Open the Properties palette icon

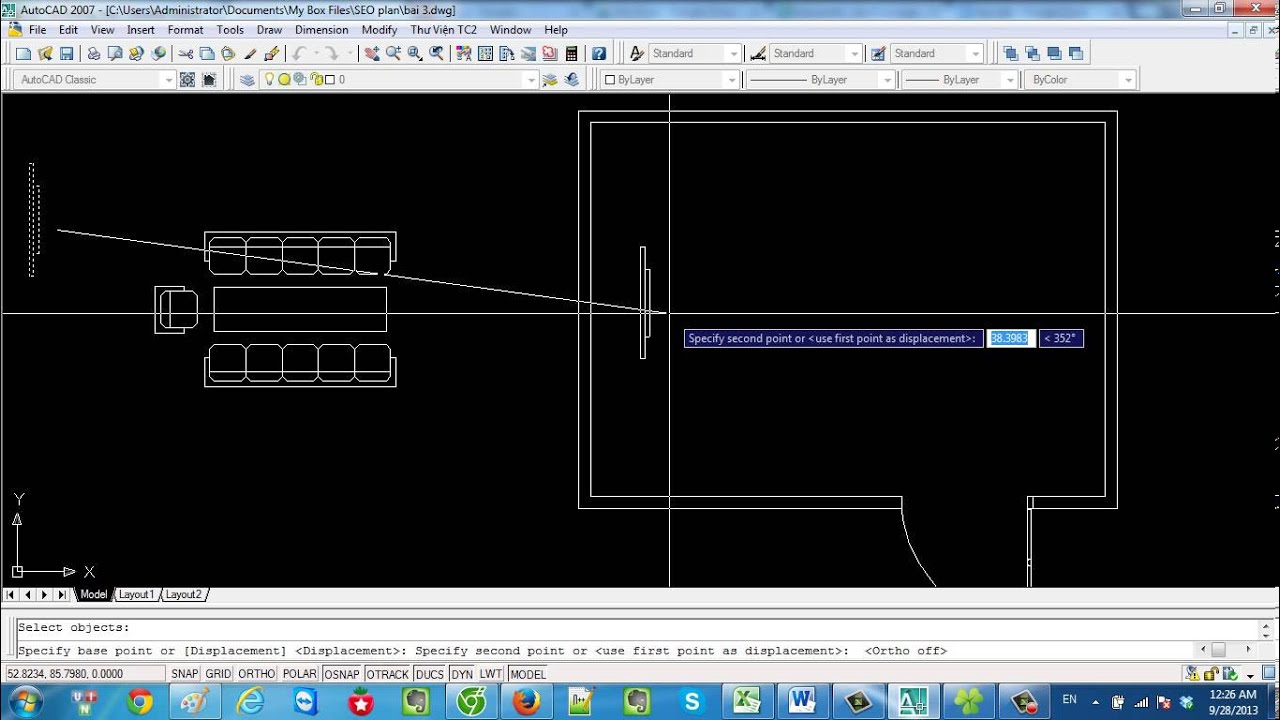coord(463,53)
